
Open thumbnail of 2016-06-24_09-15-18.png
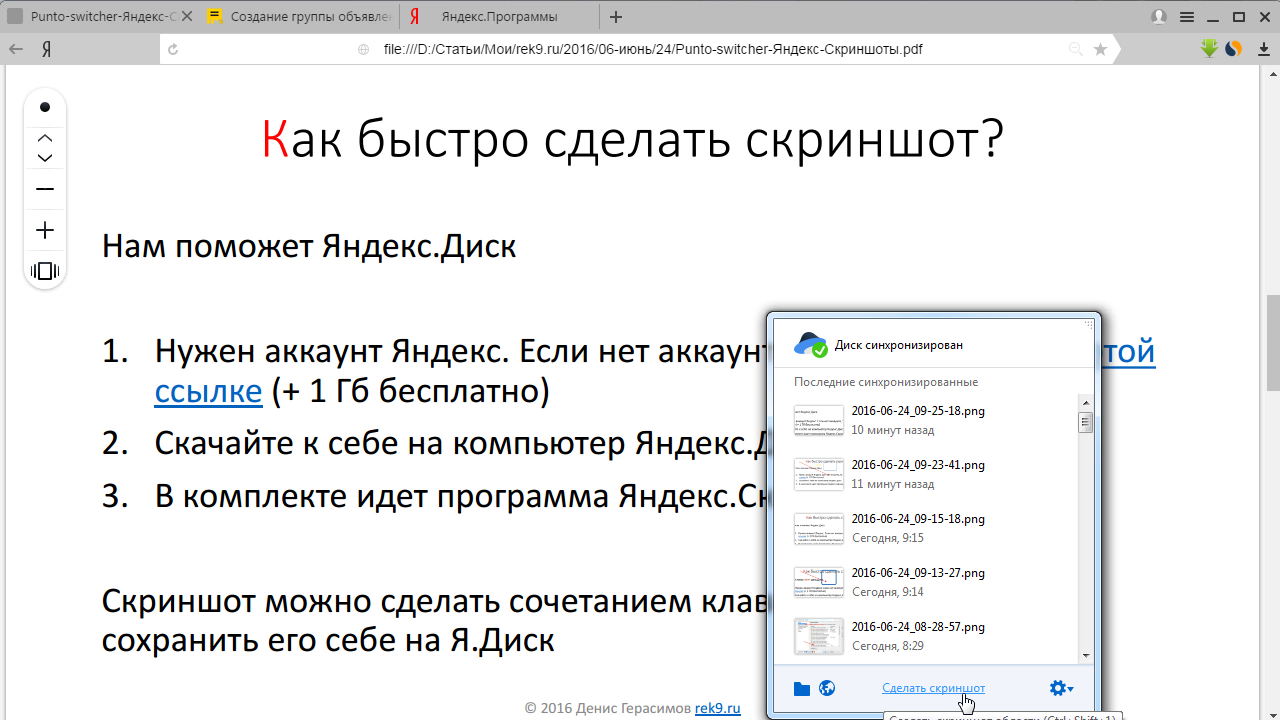click(818, 528)
